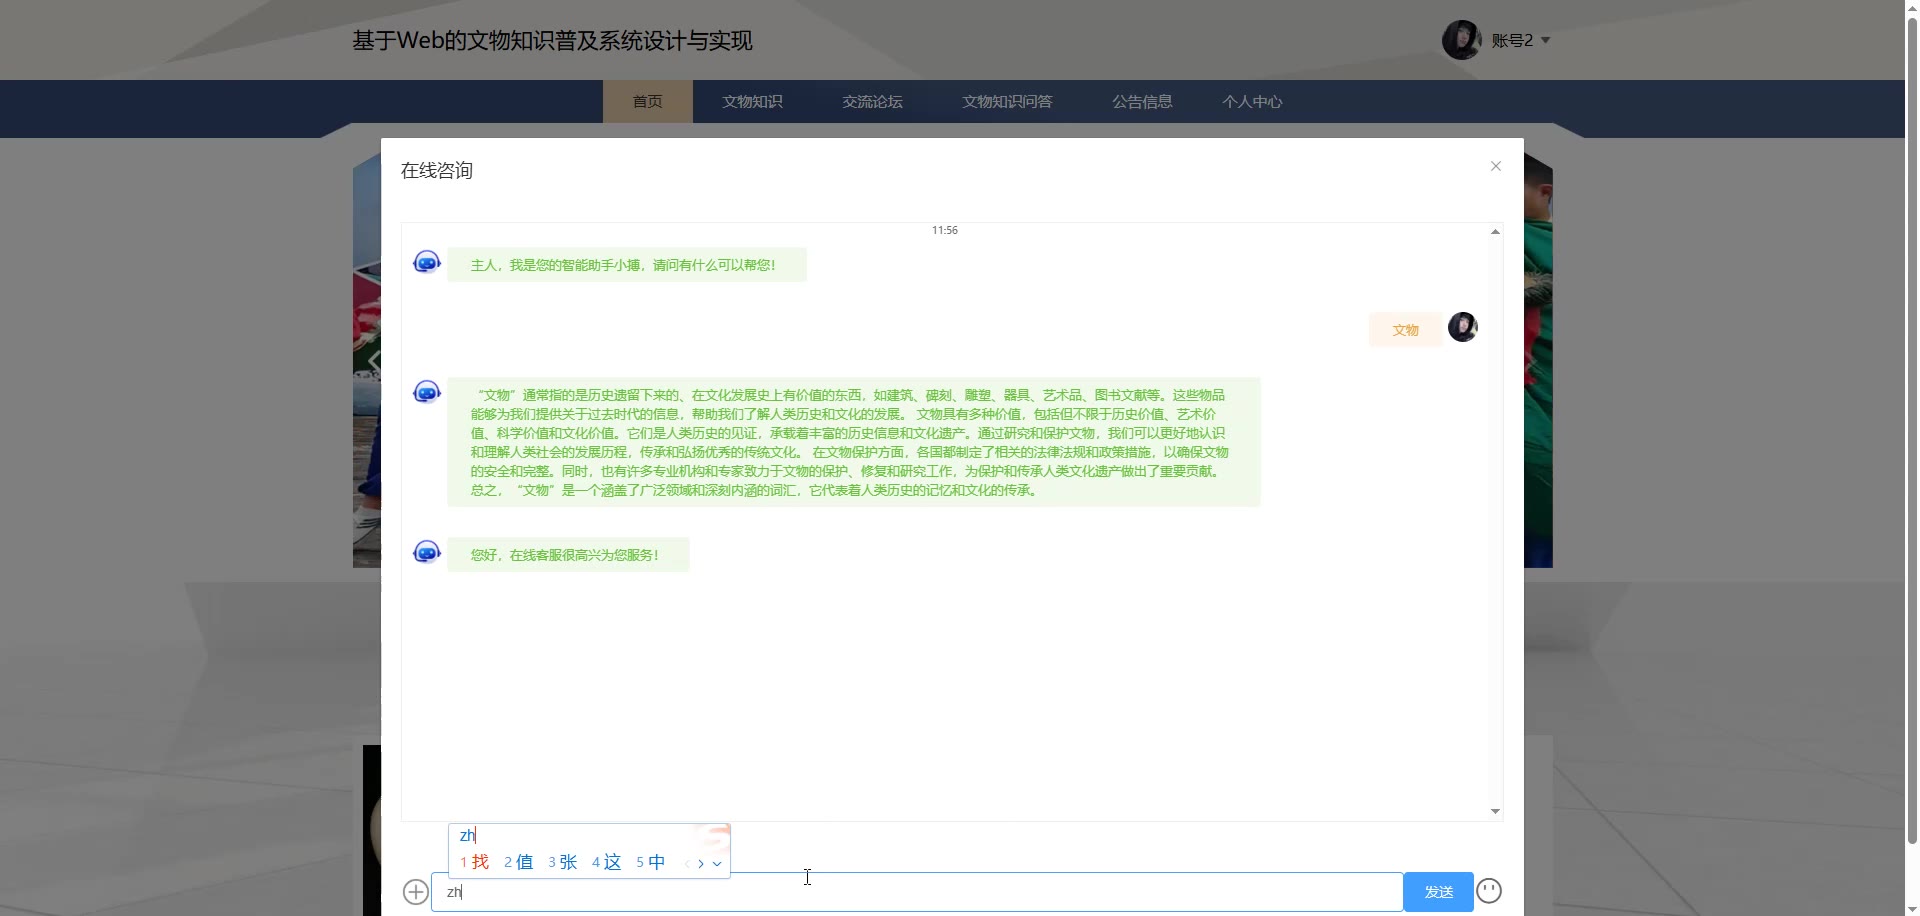
Task: Choose IME candidate 1 找
Action: tap(474, 862)
